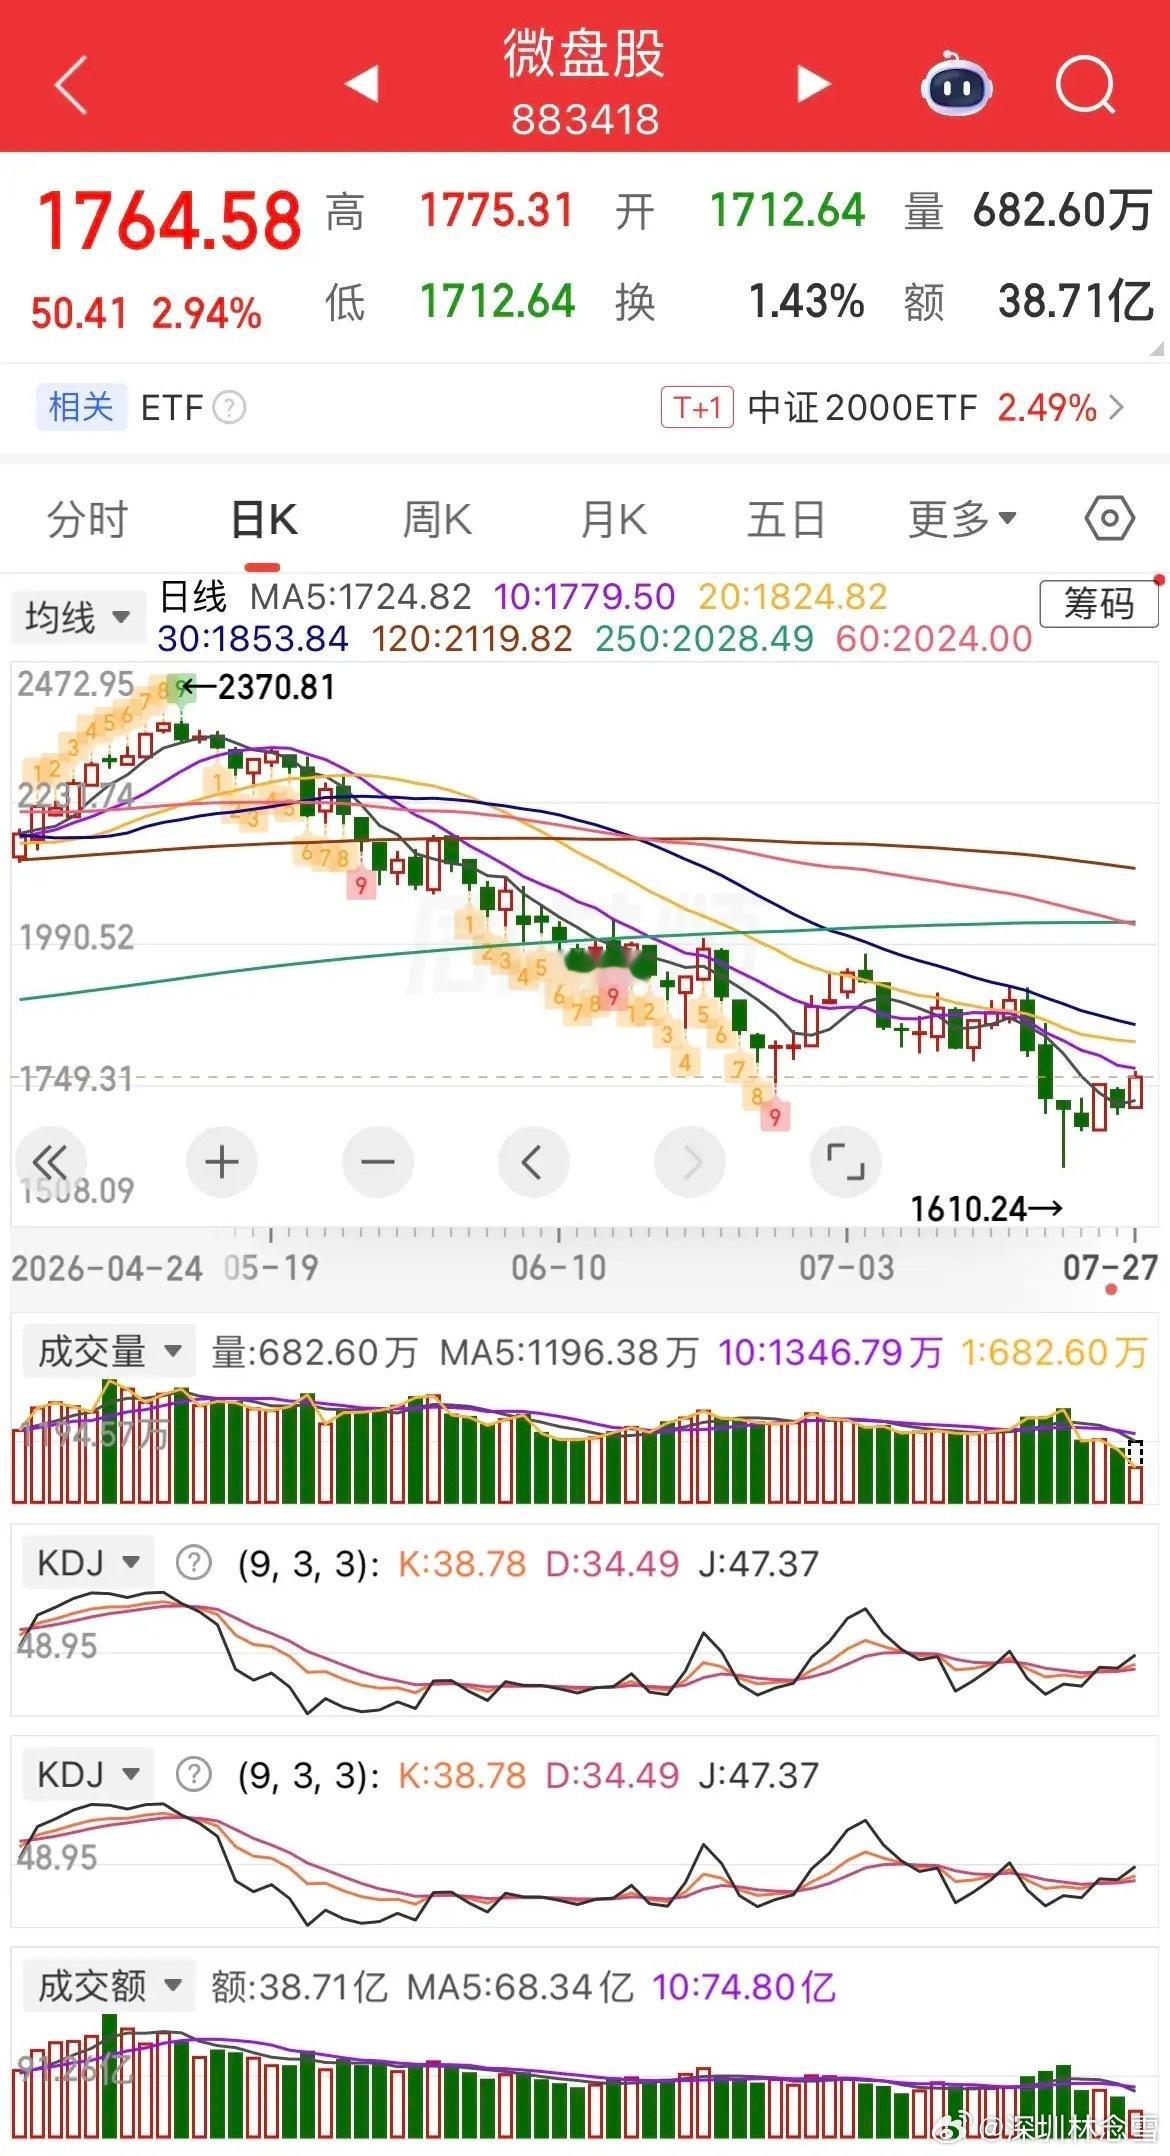Go to previous stock with left triangle
Viewport: 1170px width, 2156px height.
(361, 84)
